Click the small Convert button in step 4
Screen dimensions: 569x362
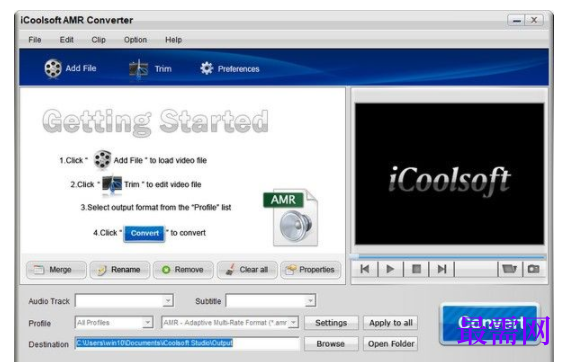[x=144, y=233]
